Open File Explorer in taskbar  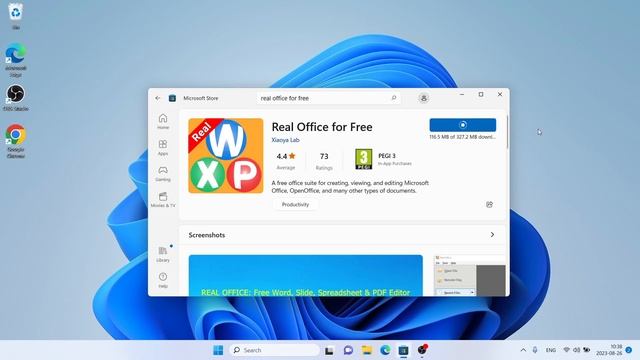click(367, 350)
